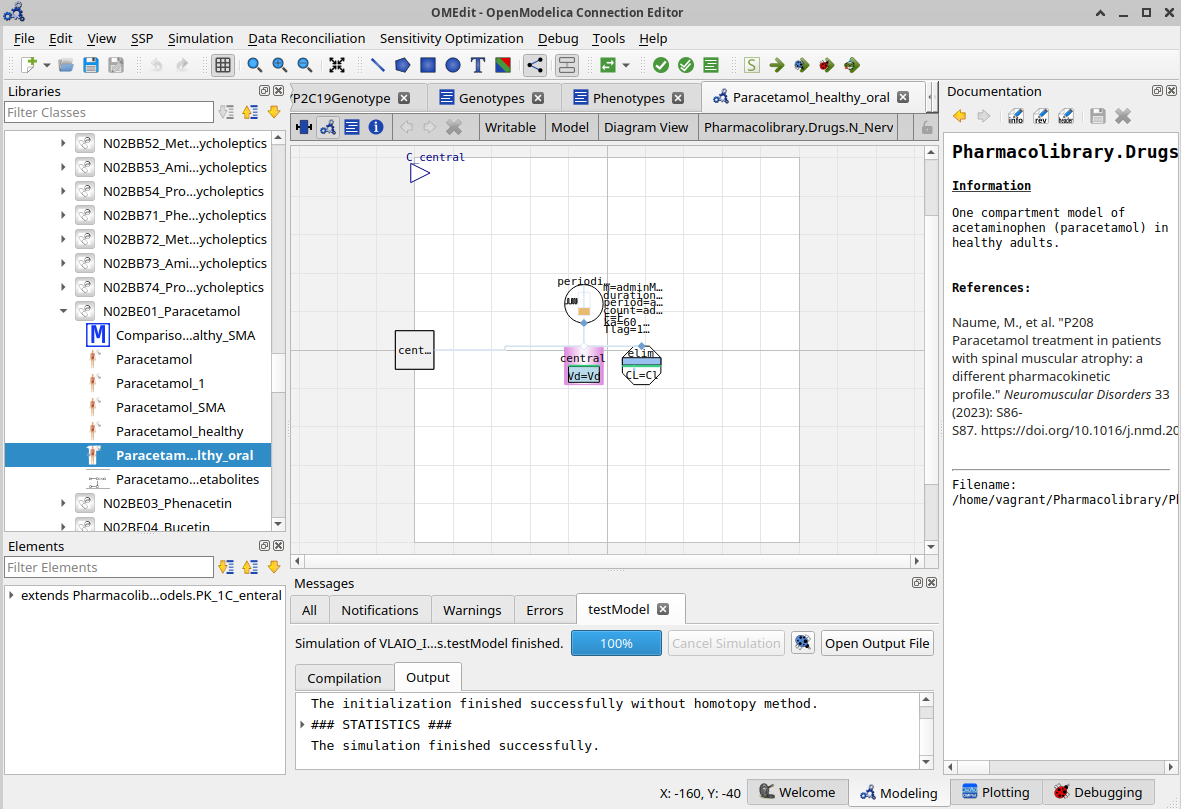Select the Text shape tool
The image size is (1181, 809).
478,65
